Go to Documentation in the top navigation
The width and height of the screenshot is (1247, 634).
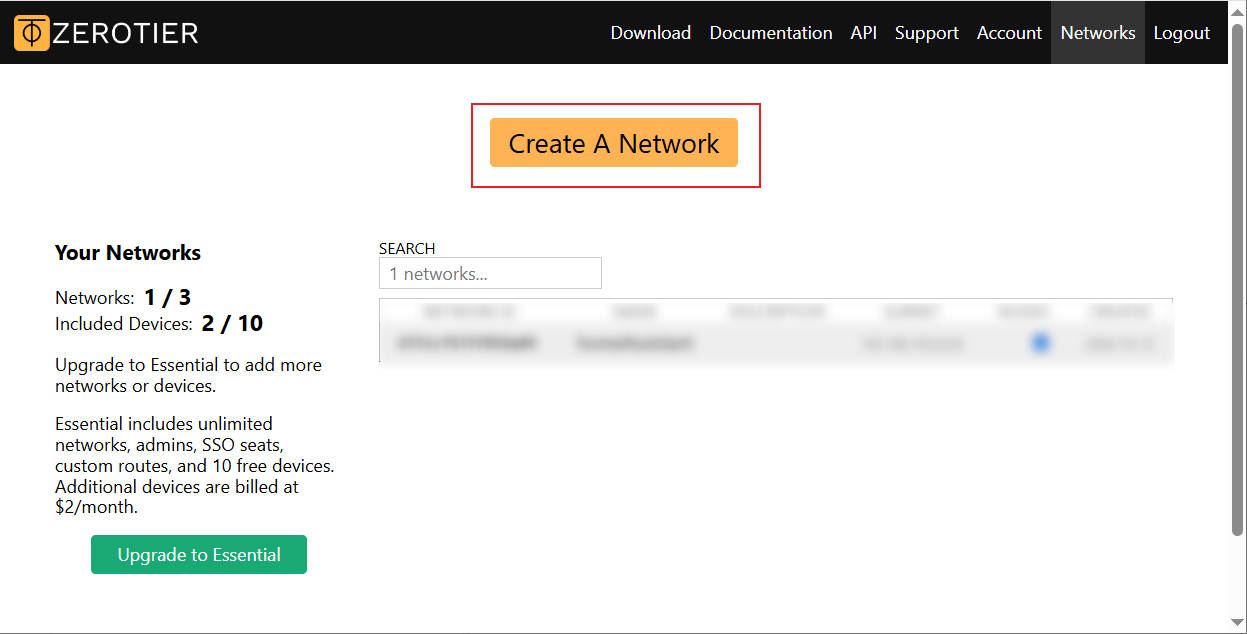[771, 33]
